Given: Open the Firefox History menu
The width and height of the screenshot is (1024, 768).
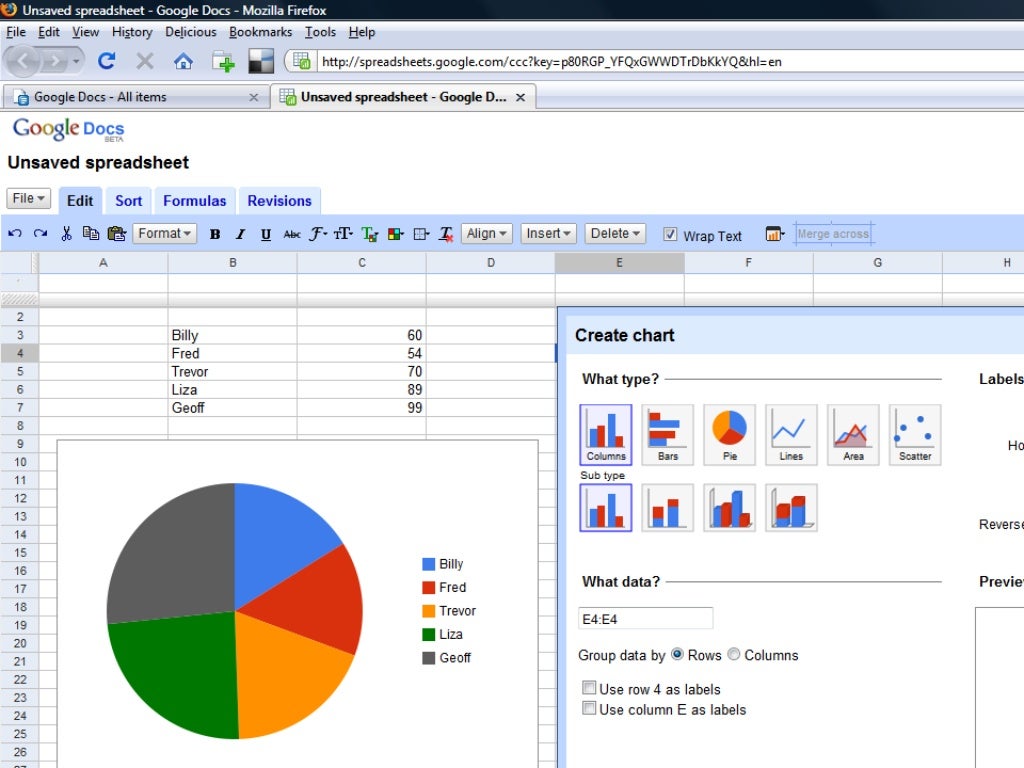Looking at the screenshot, I should pyautogui.click(x=132, y=32).
